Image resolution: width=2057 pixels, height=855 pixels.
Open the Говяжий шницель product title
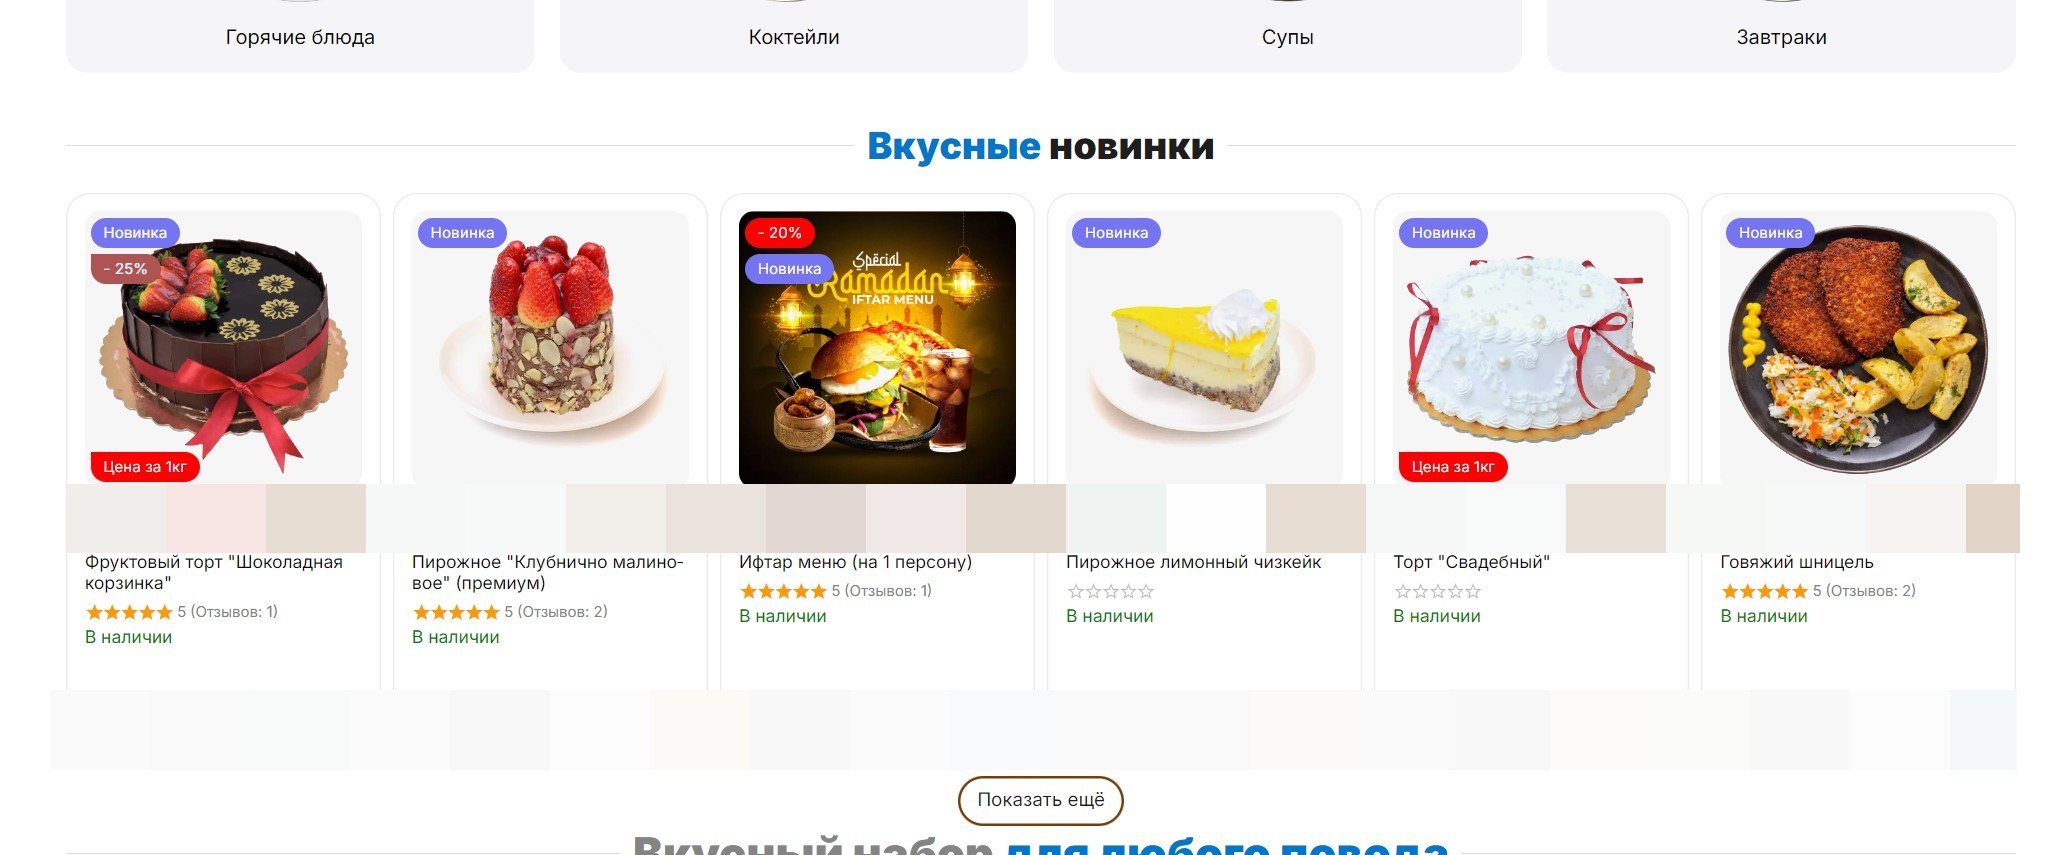point(1797,562)
